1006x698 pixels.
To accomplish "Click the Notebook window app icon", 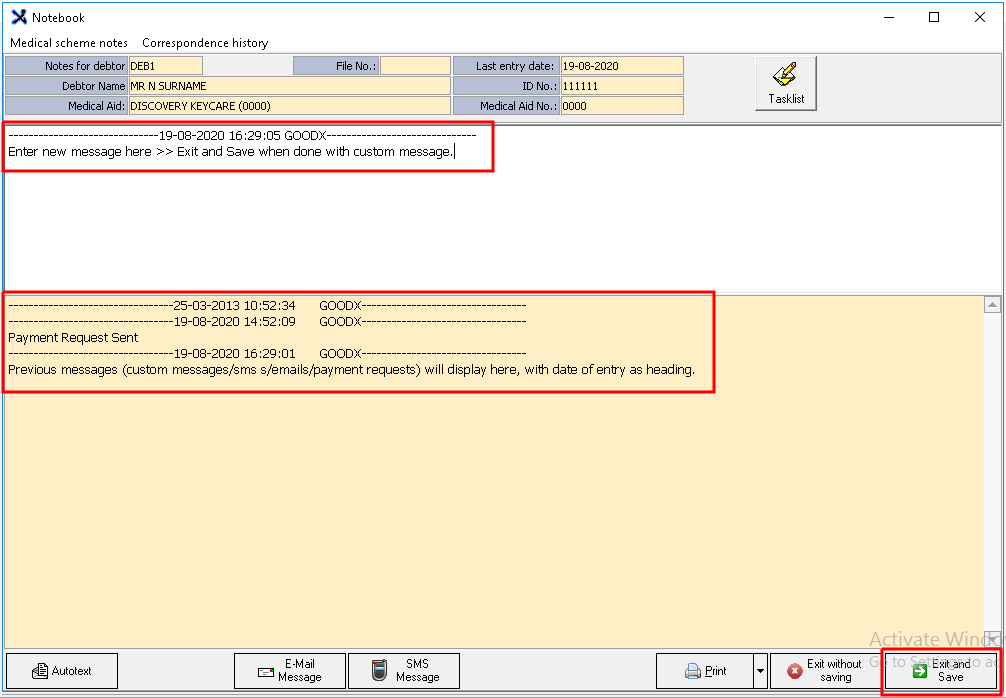I will pos(19,17).
